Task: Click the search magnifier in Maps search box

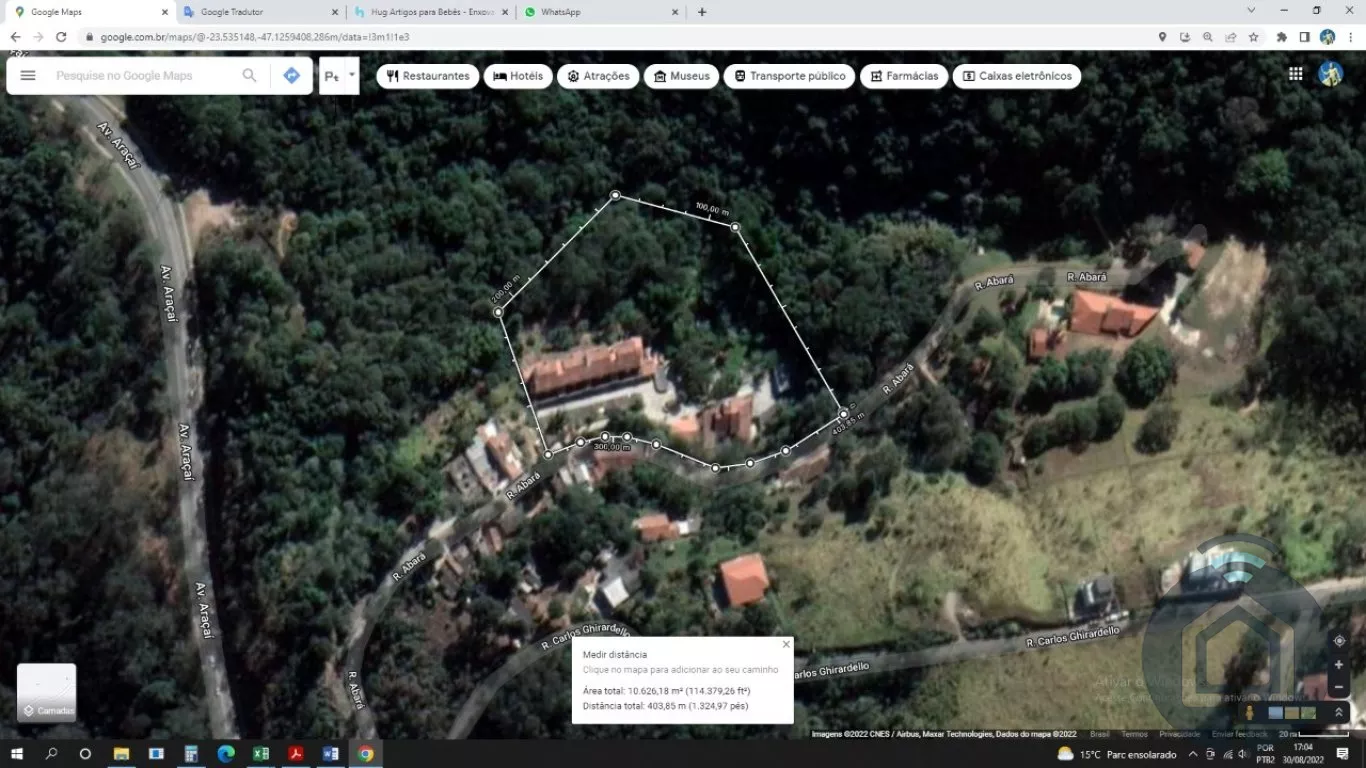Action: point(249,76)
